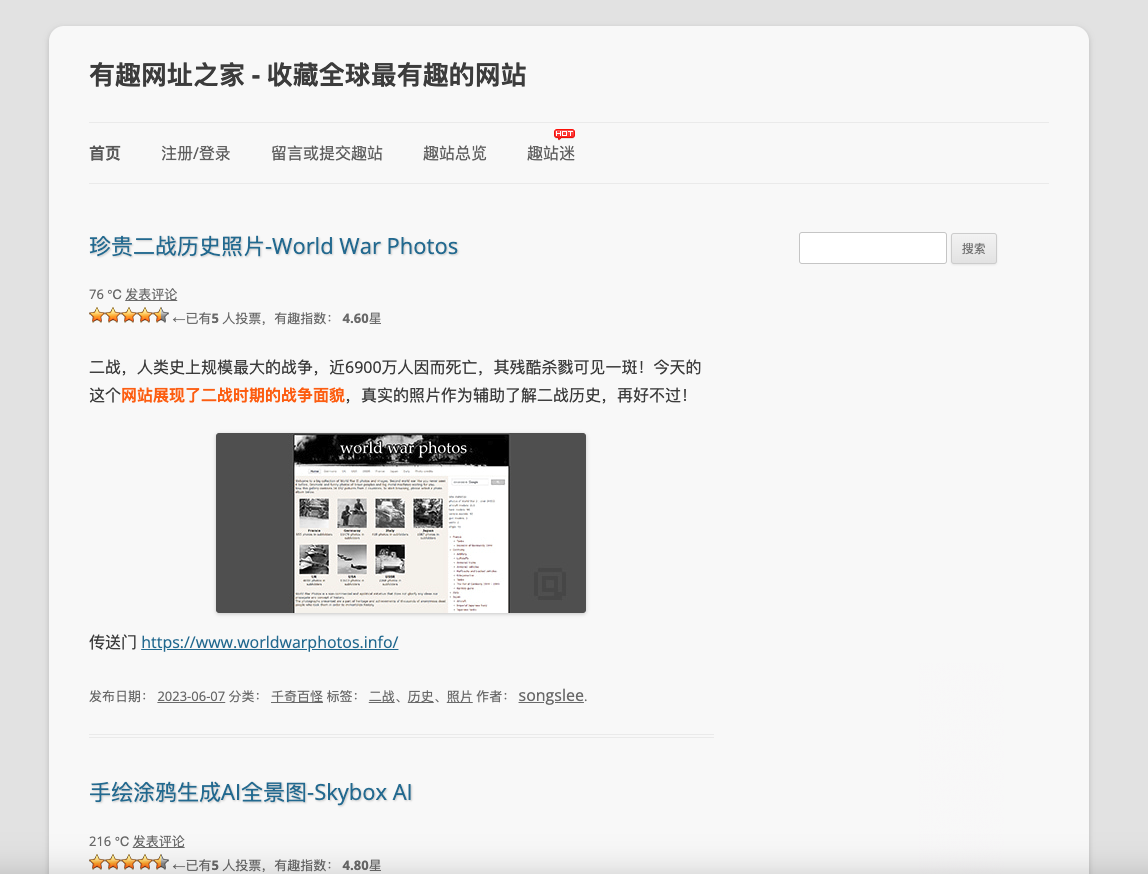Focus the search input field
The image size is (1148, 874).
873,248
